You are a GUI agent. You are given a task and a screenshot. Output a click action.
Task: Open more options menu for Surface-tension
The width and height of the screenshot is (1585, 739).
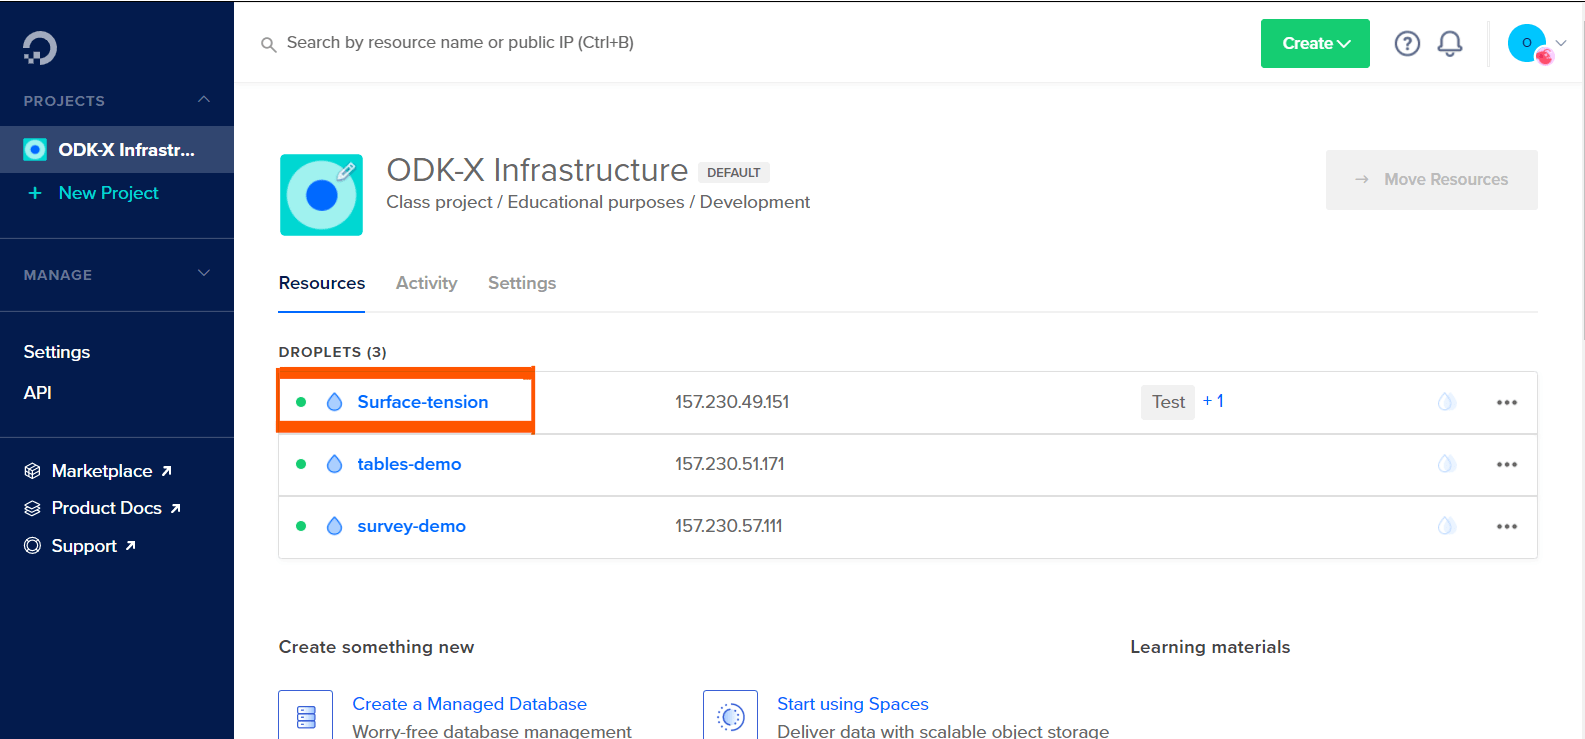tap(1507, 402)
